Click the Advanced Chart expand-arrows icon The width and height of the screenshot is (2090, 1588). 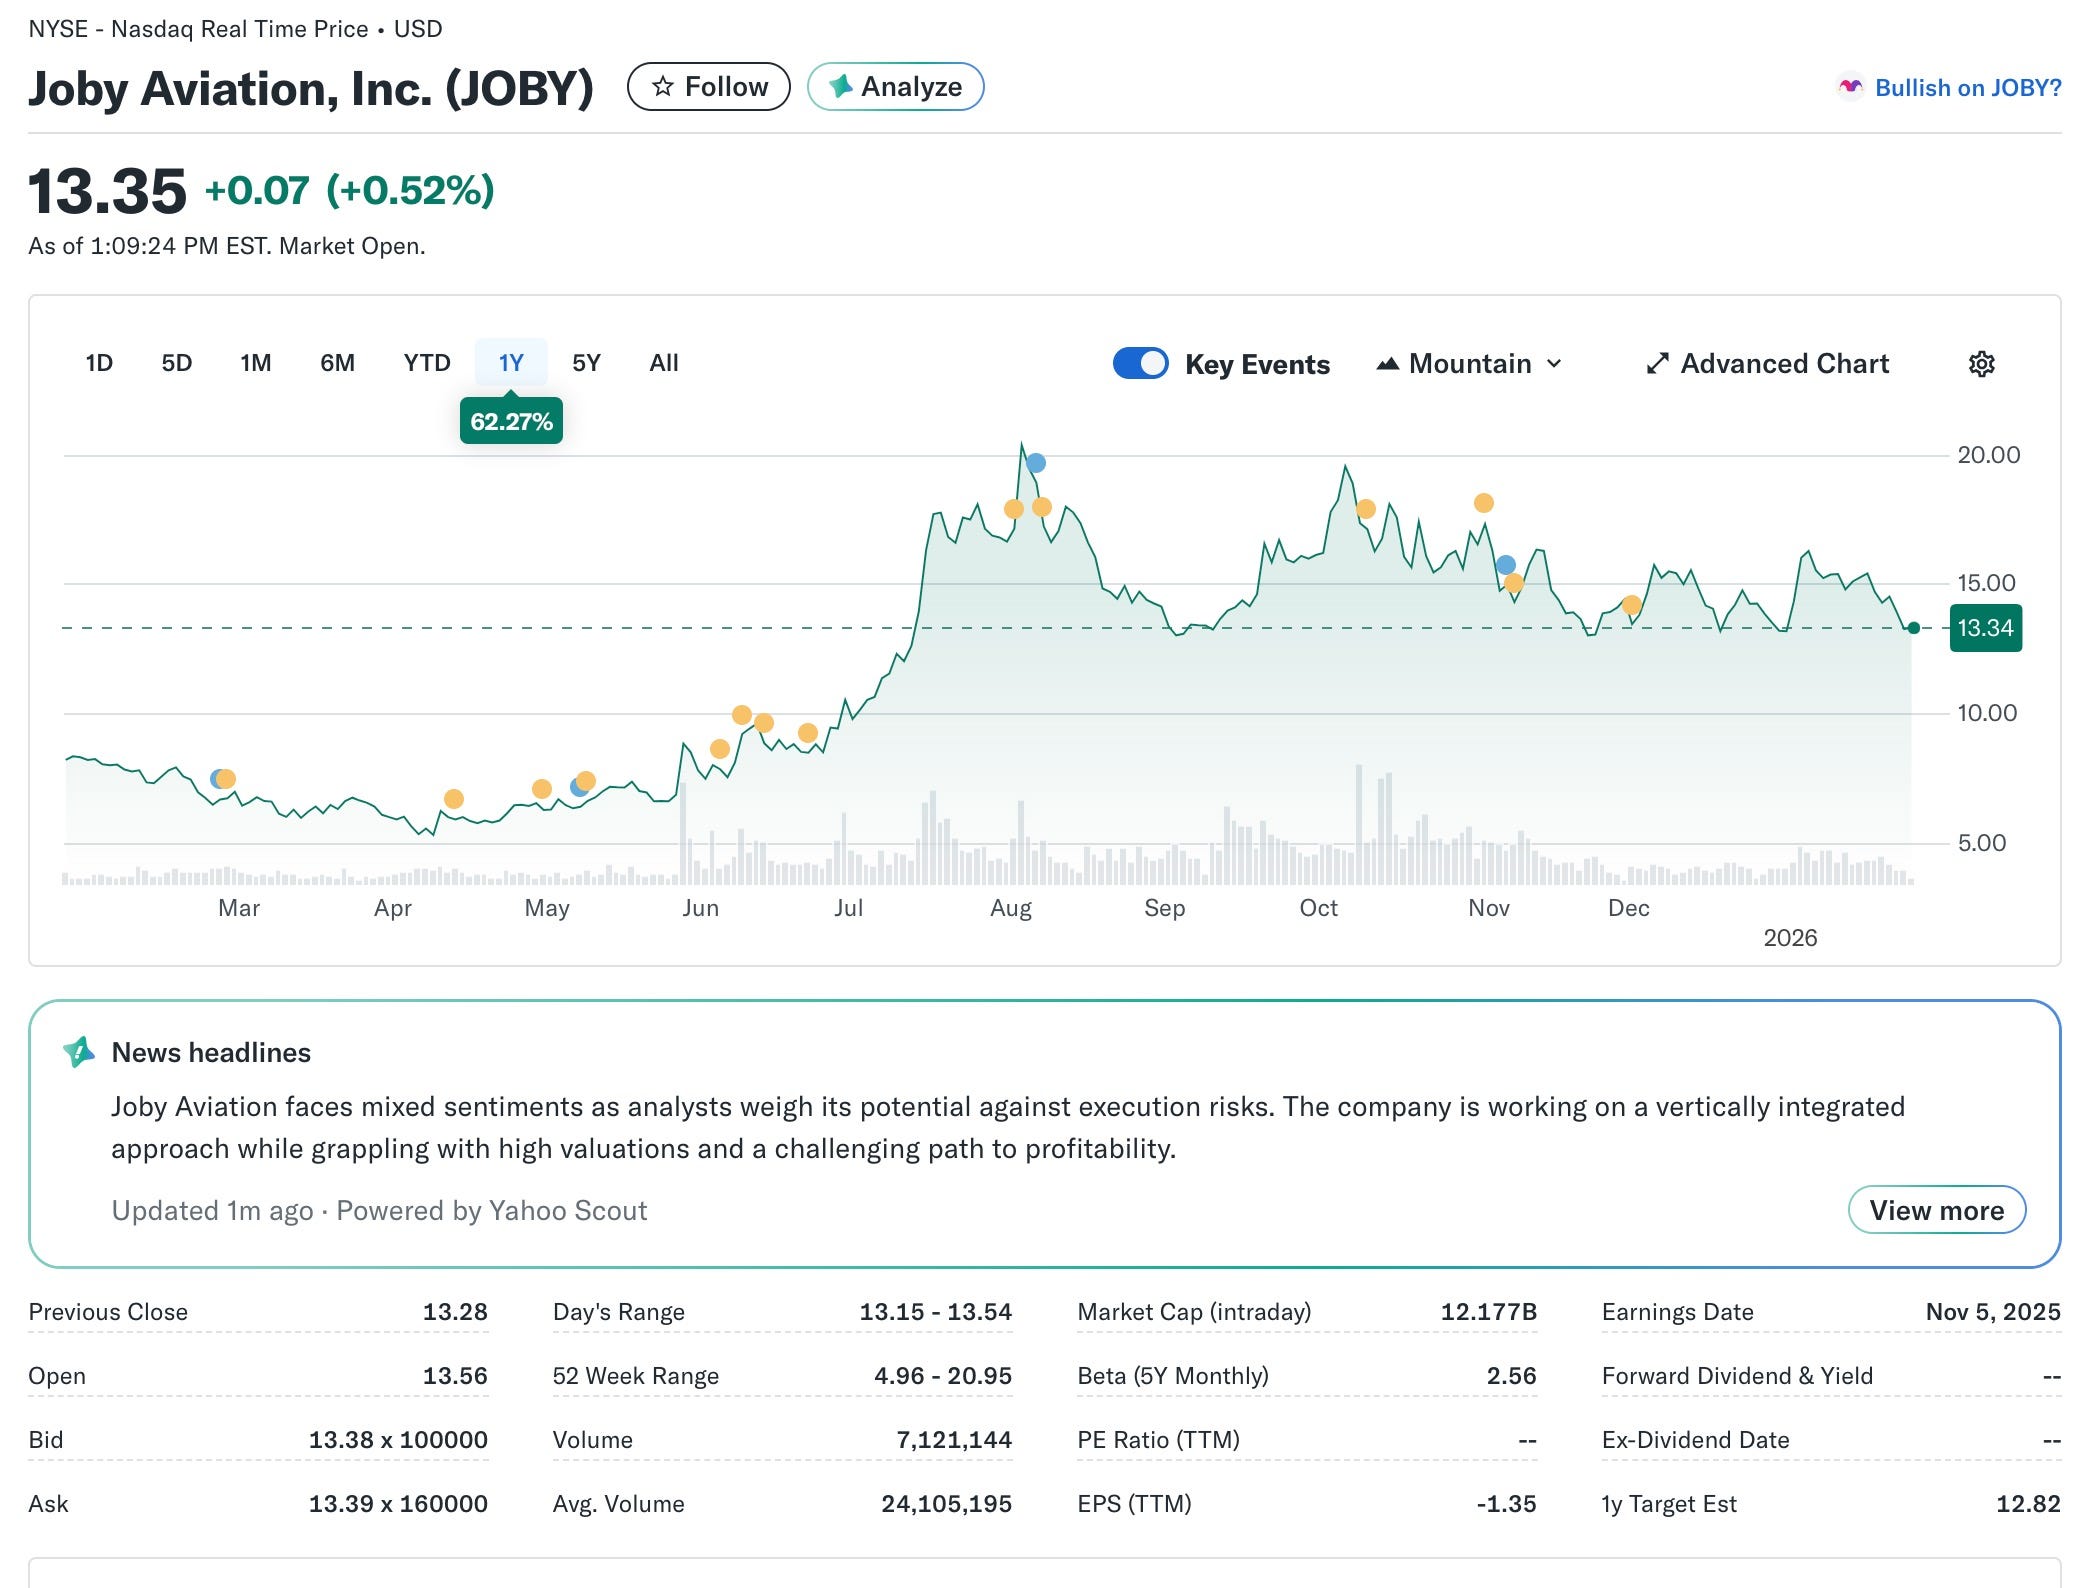tap(1657, 364)
